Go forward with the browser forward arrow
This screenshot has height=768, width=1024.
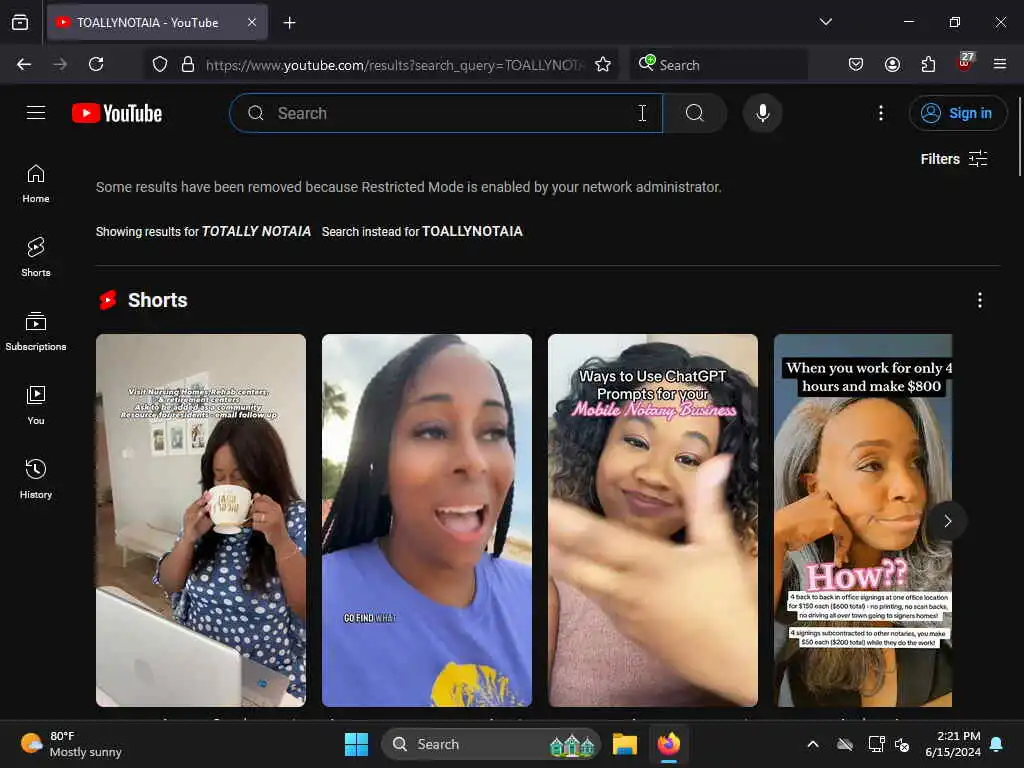pos(60,64)
